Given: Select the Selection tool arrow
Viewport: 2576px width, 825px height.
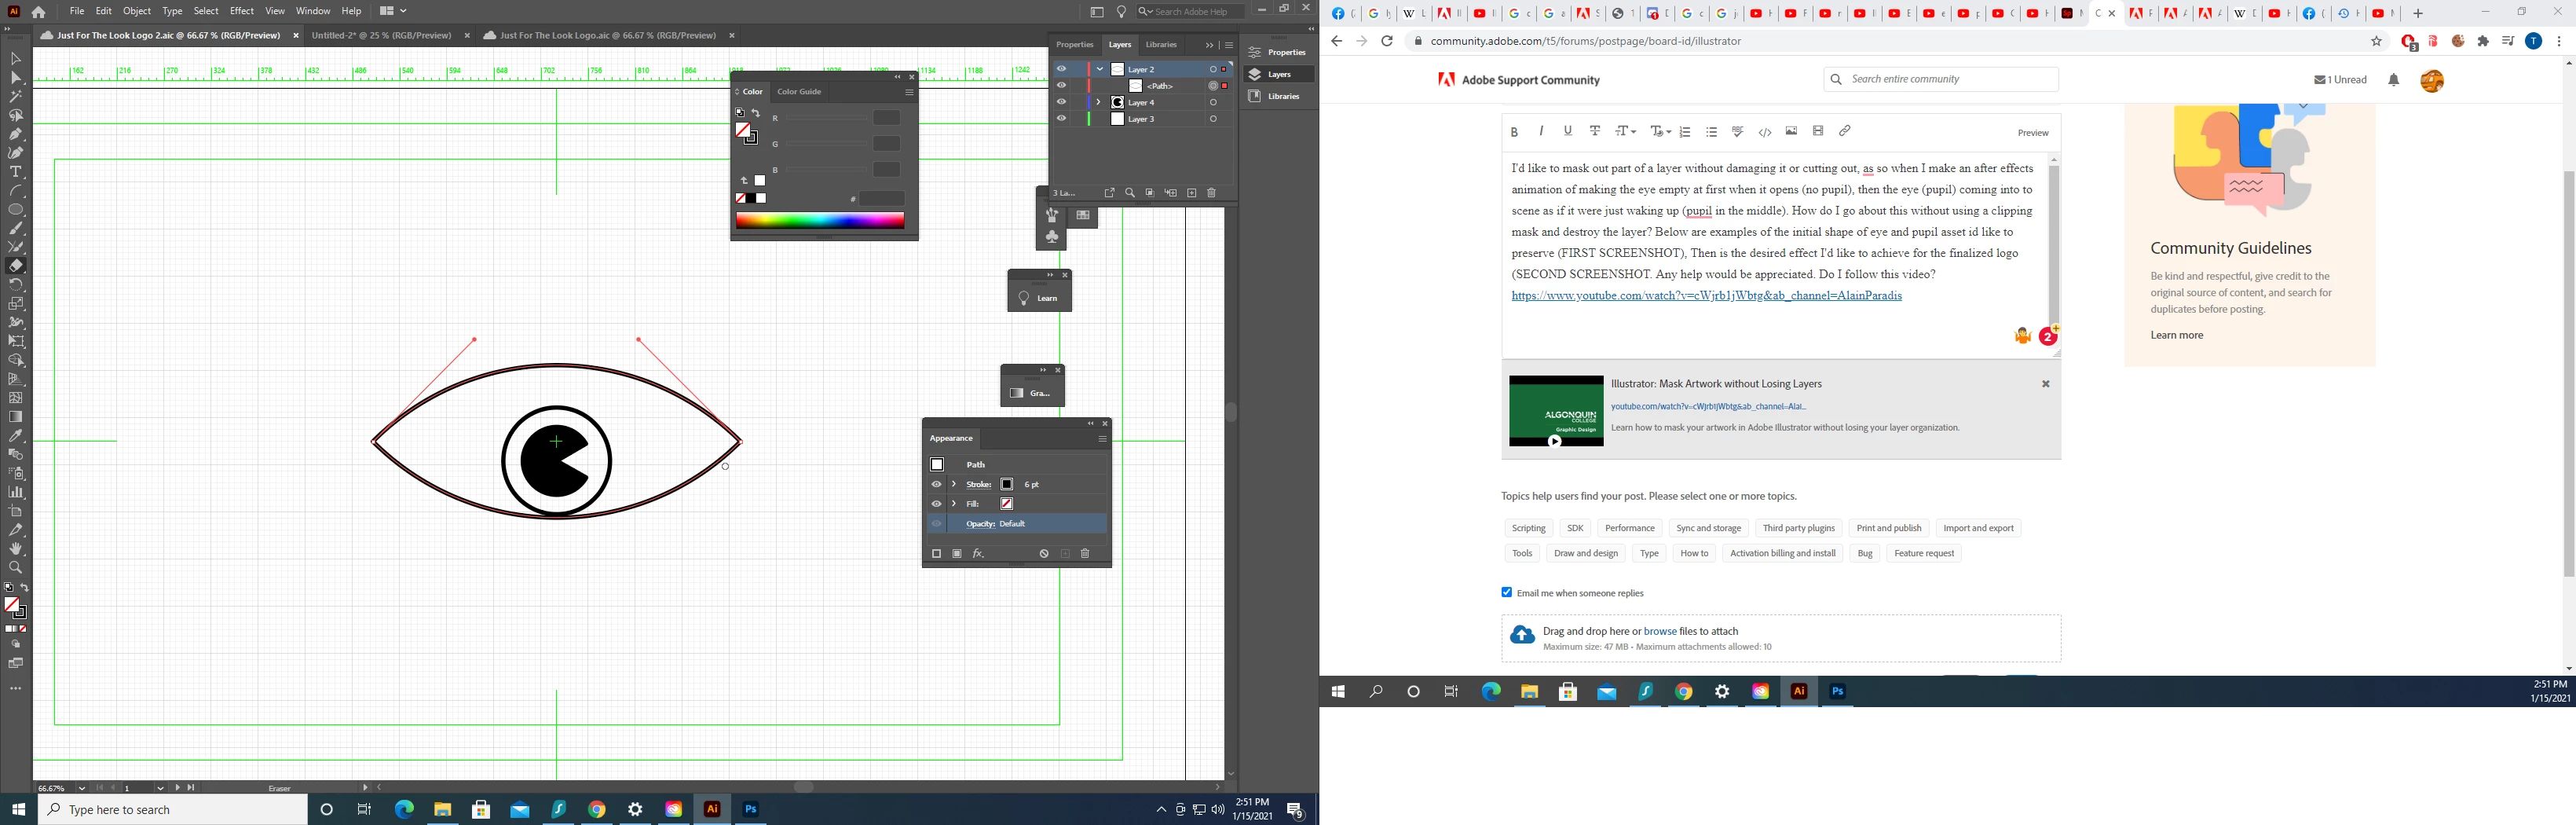Looking at the screenshot, I should 15,59.
